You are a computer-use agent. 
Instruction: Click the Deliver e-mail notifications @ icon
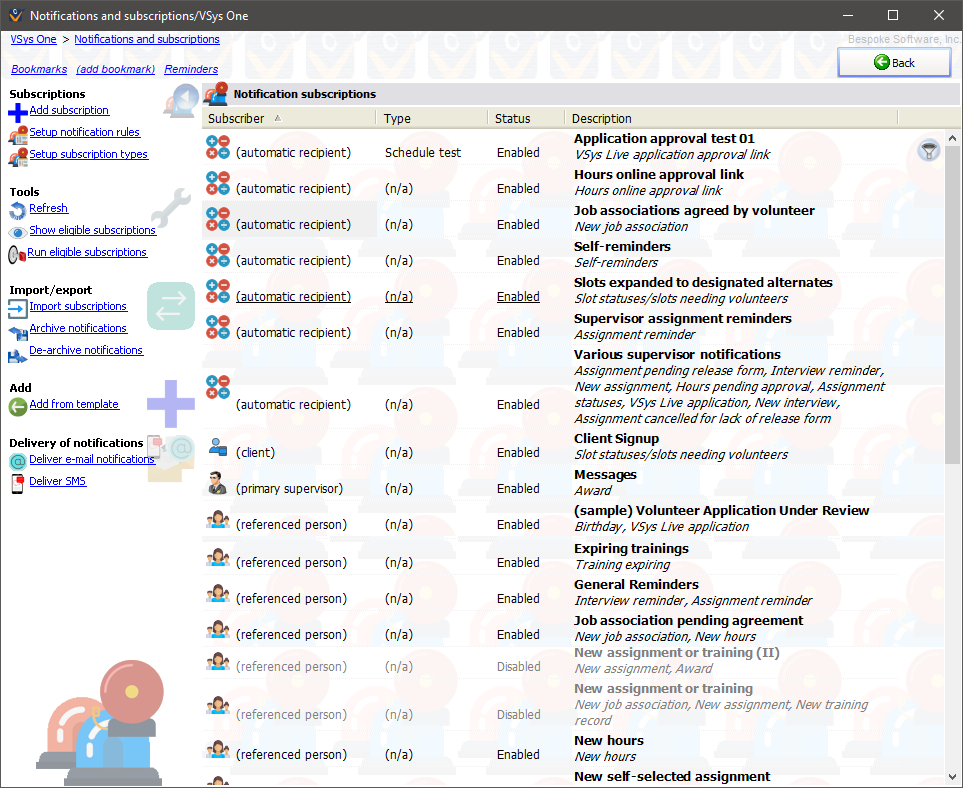[18, 461]
